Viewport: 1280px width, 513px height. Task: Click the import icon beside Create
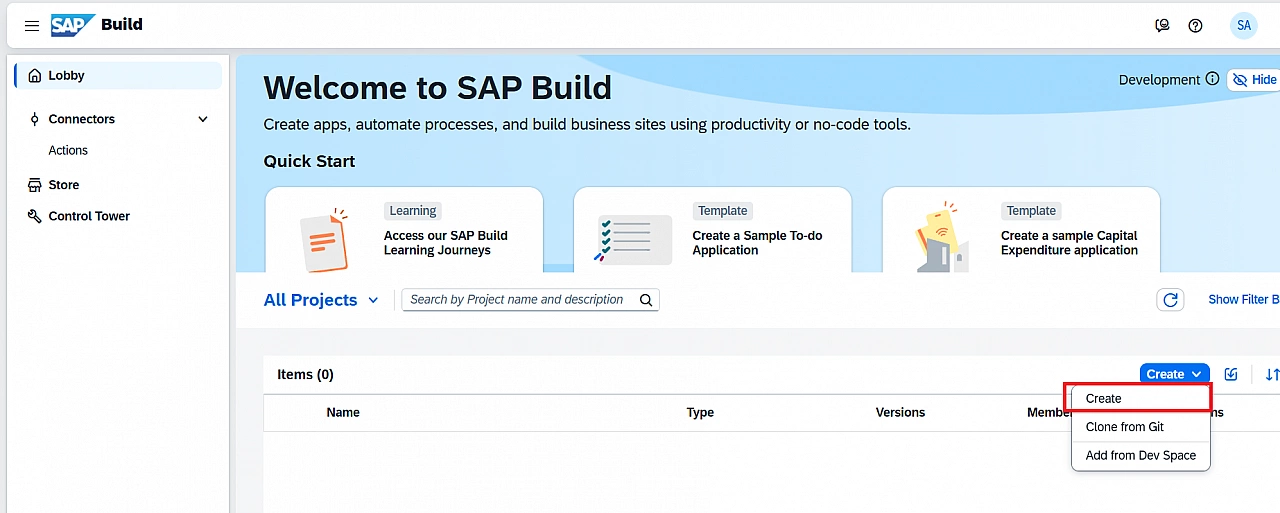tap(1231, 374)
